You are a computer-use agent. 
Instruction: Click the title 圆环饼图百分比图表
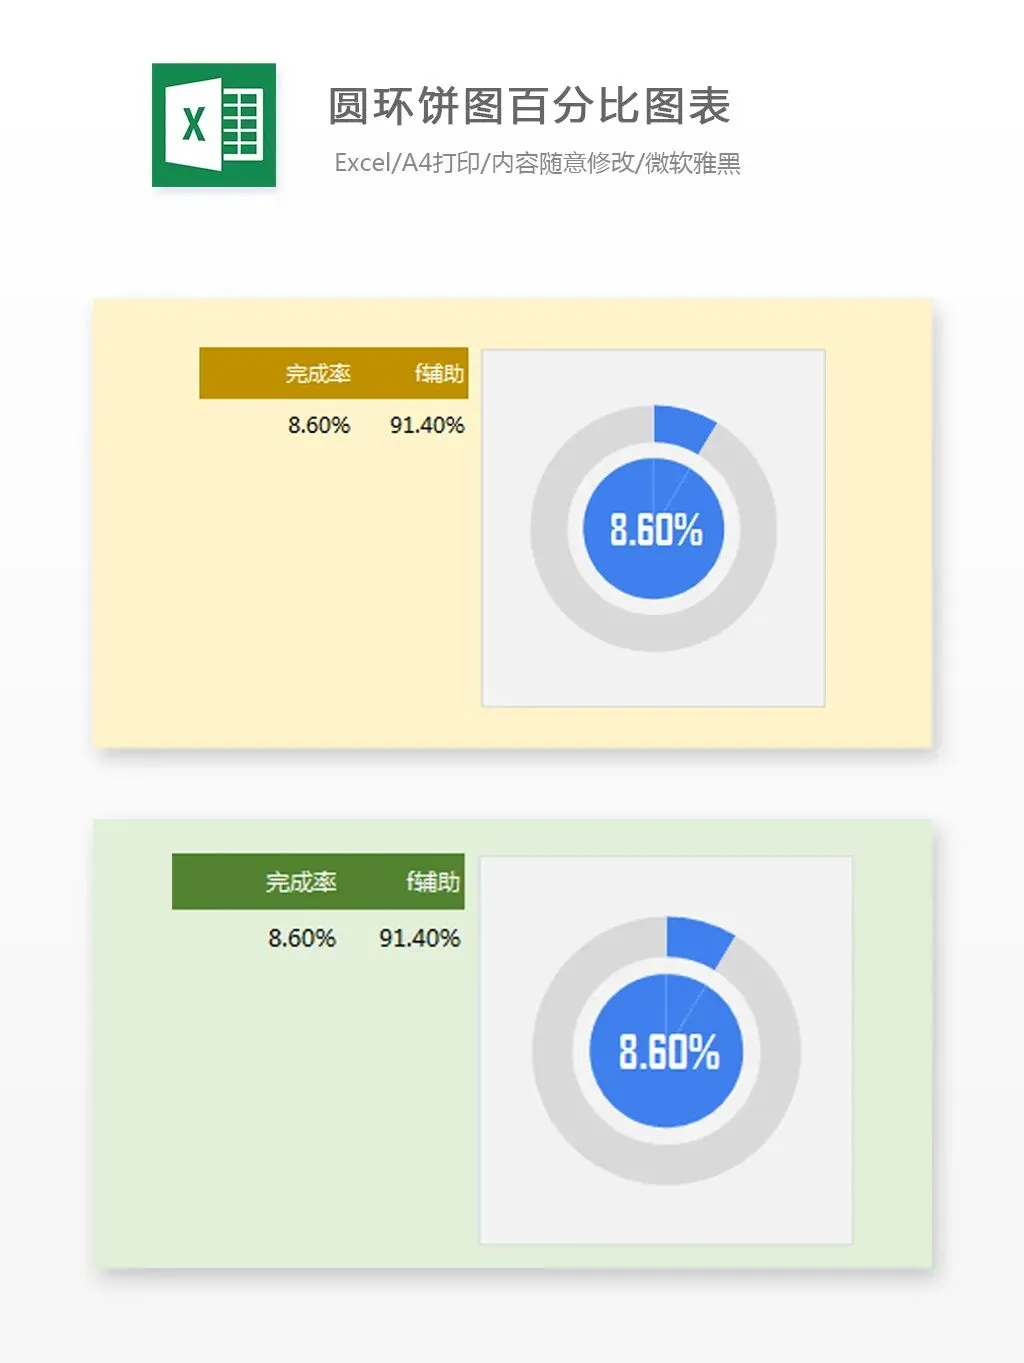(529, 107)
